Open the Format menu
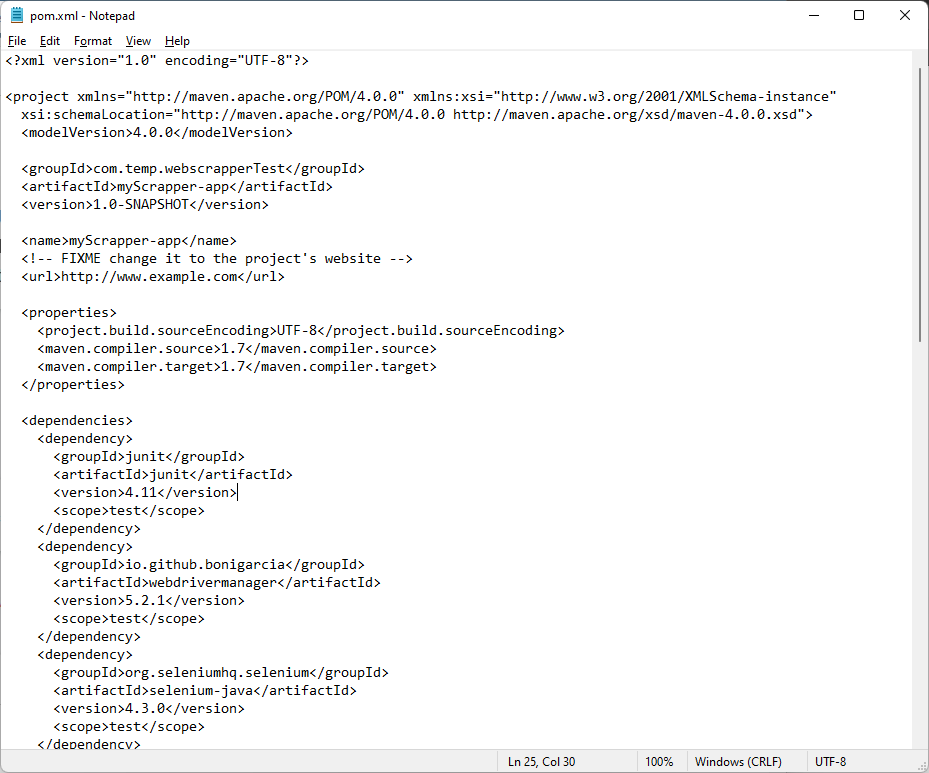Screen dimensions: 929x773 (x=92, y=41)
